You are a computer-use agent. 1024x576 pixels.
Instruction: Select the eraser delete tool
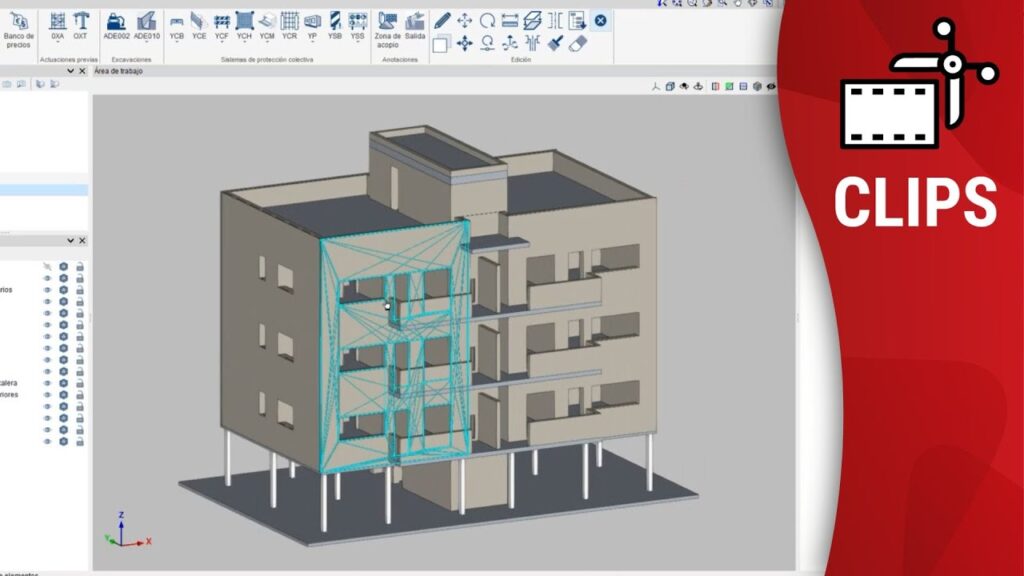tap(580, 43)
